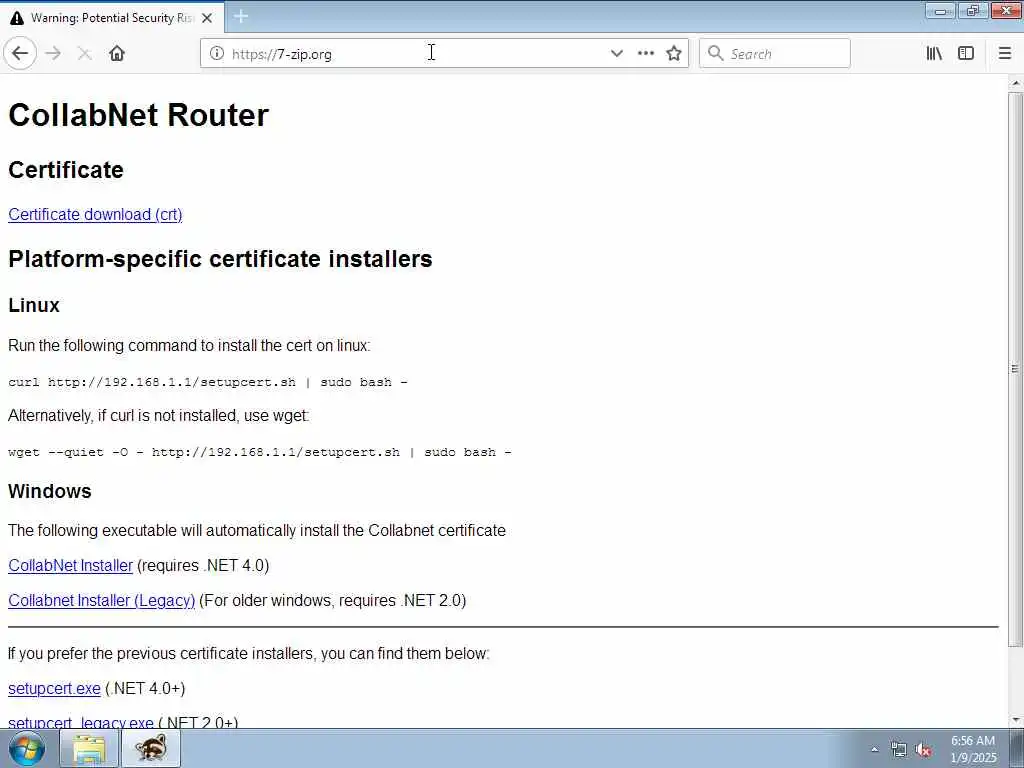The image size is (1024, 768).
Task: Select the Warning: Potential Security Risk tab
Action: click(112, 18)
